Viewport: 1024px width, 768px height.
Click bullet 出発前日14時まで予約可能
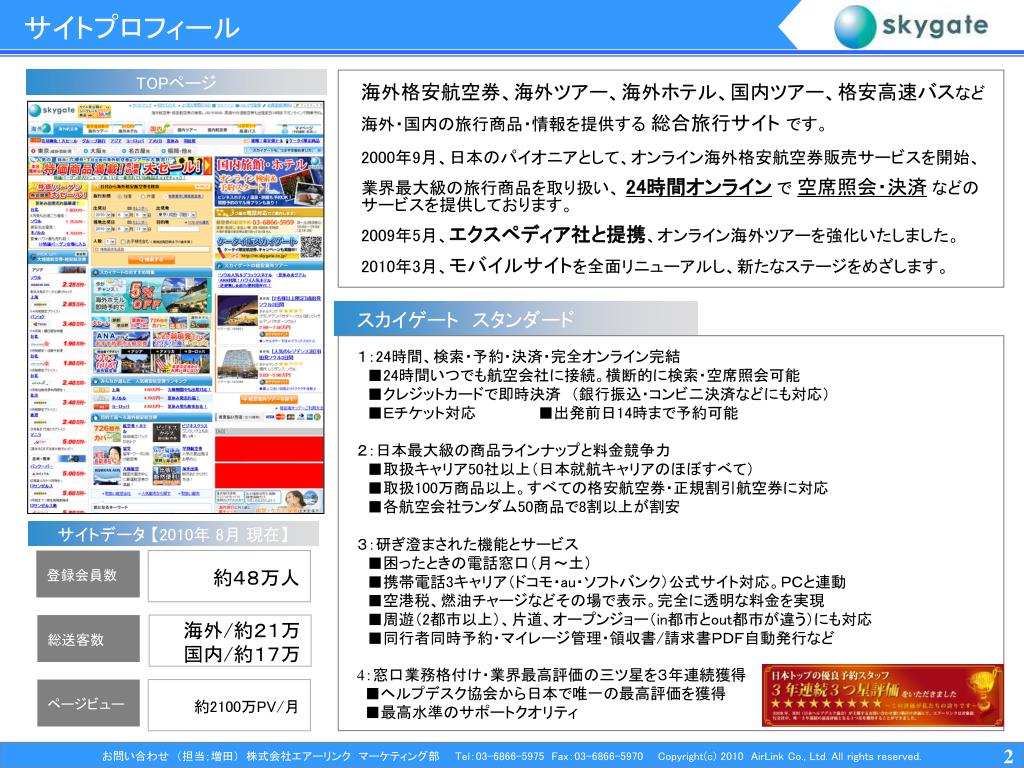pos(639,413)
